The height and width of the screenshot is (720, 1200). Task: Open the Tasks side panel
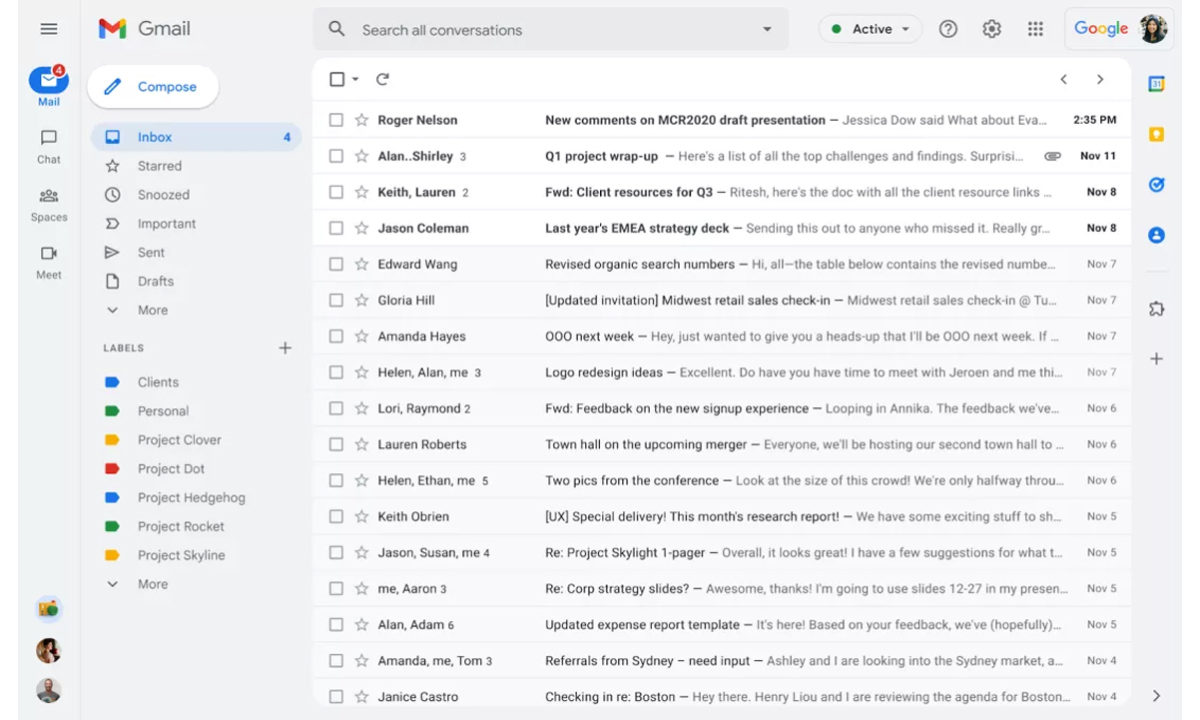(1156, 185)
